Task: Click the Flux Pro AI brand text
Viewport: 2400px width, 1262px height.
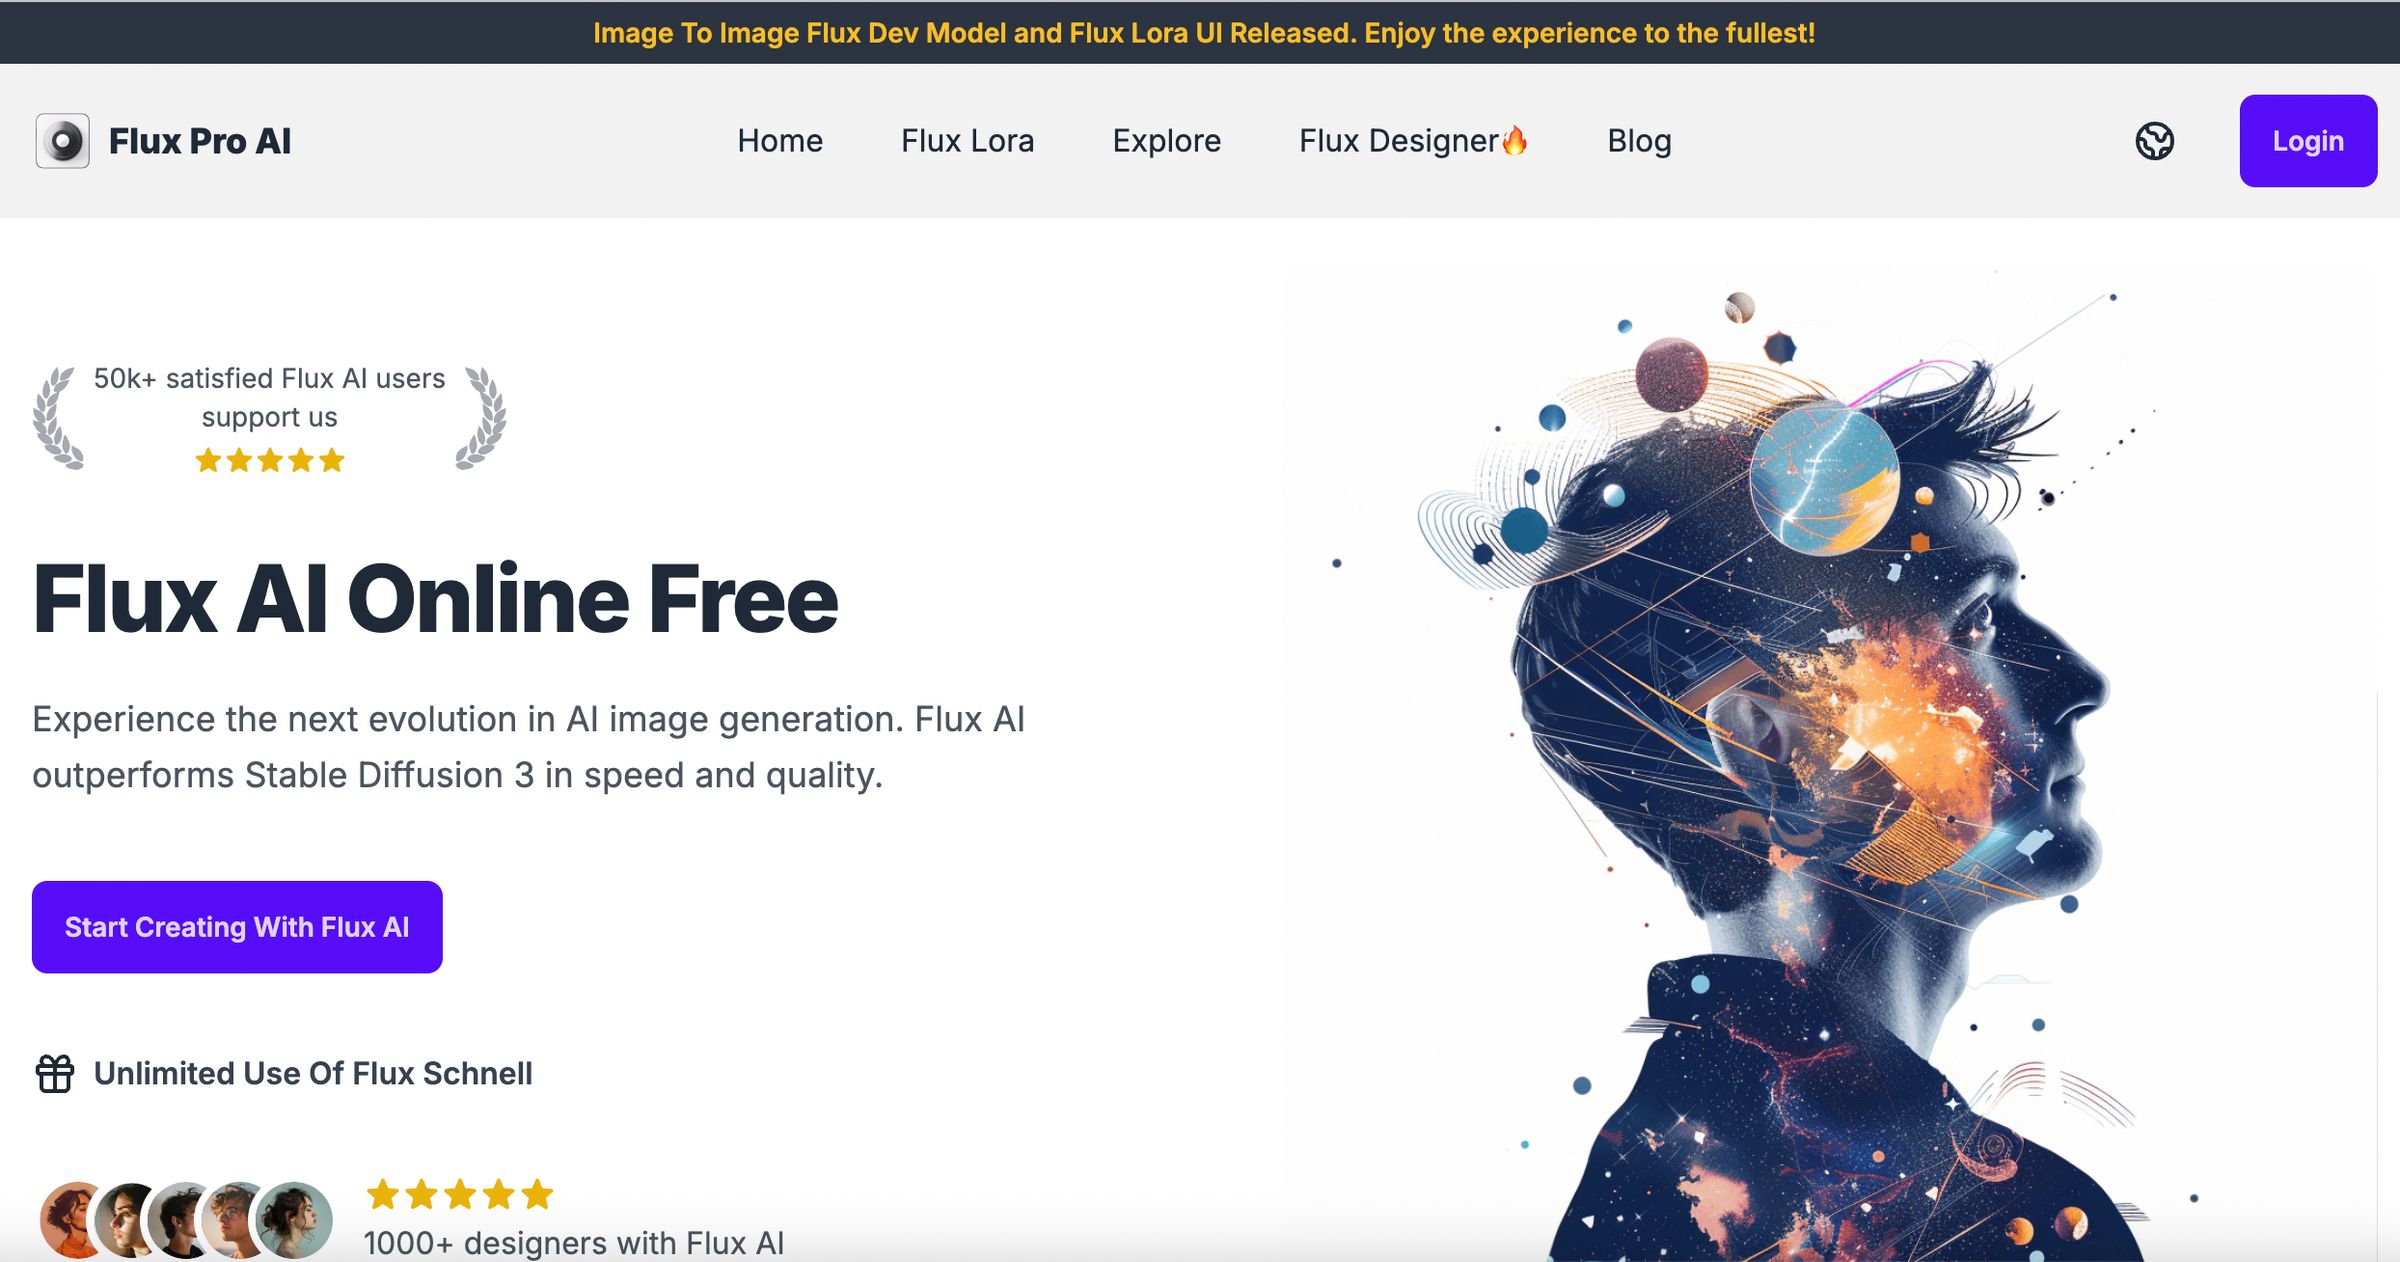Action: (200, 141)
